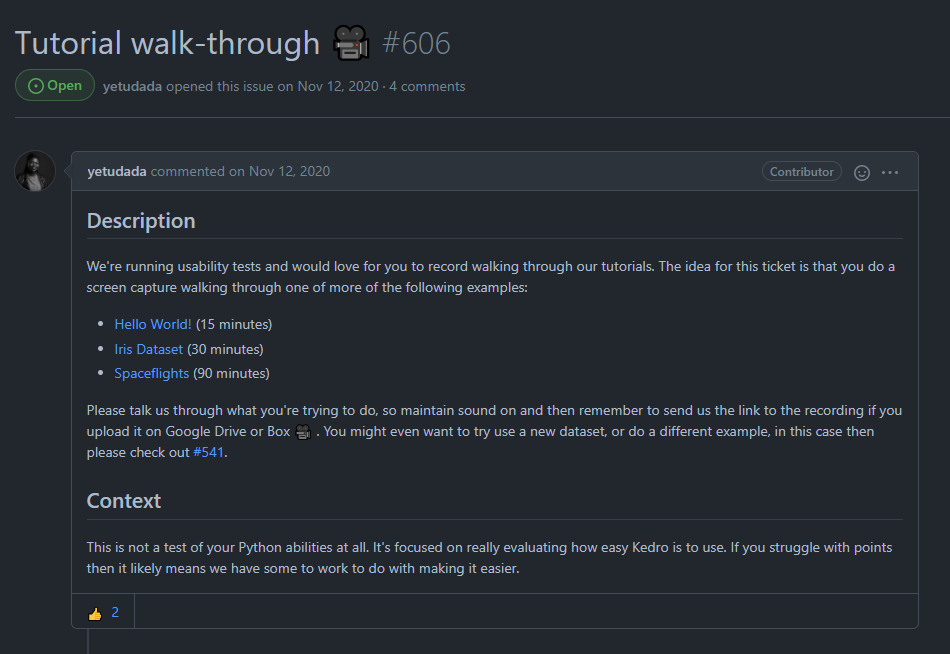This screenshot has width=950, height=654.
Task: Open the 'Hello World!' tutorial link
Action: (x=152, y=324)
